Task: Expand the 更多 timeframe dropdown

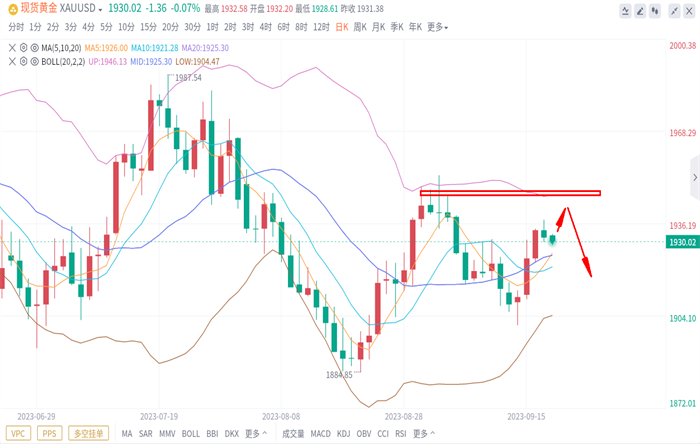Action: 438,27
